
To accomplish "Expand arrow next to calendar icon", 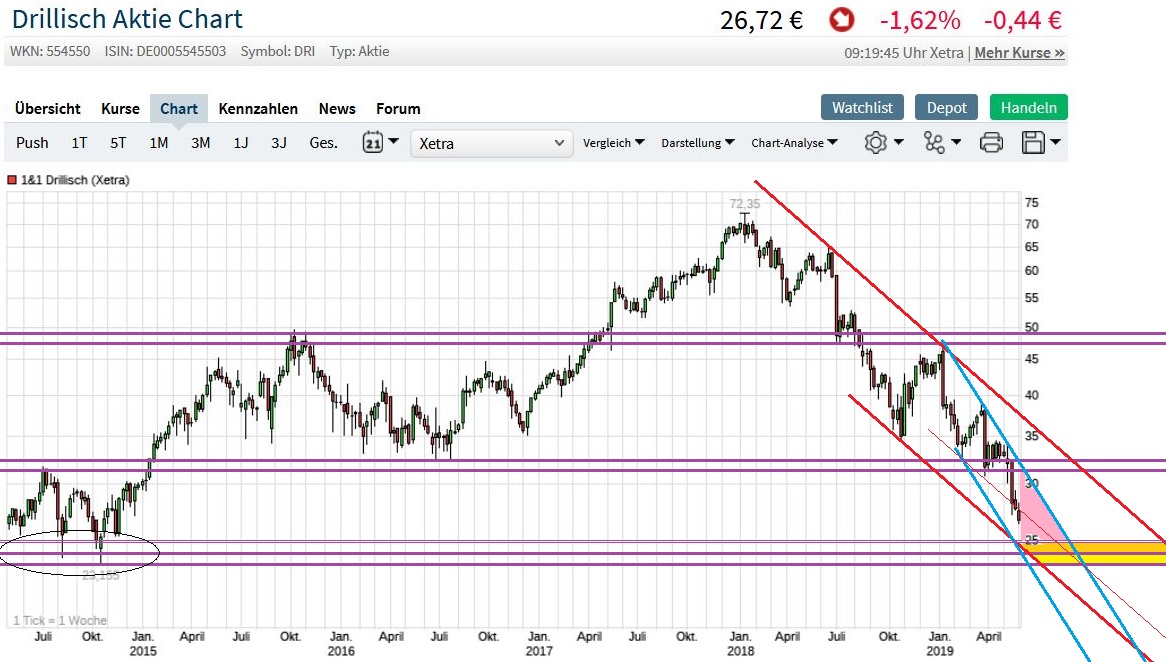I will 393,141.
